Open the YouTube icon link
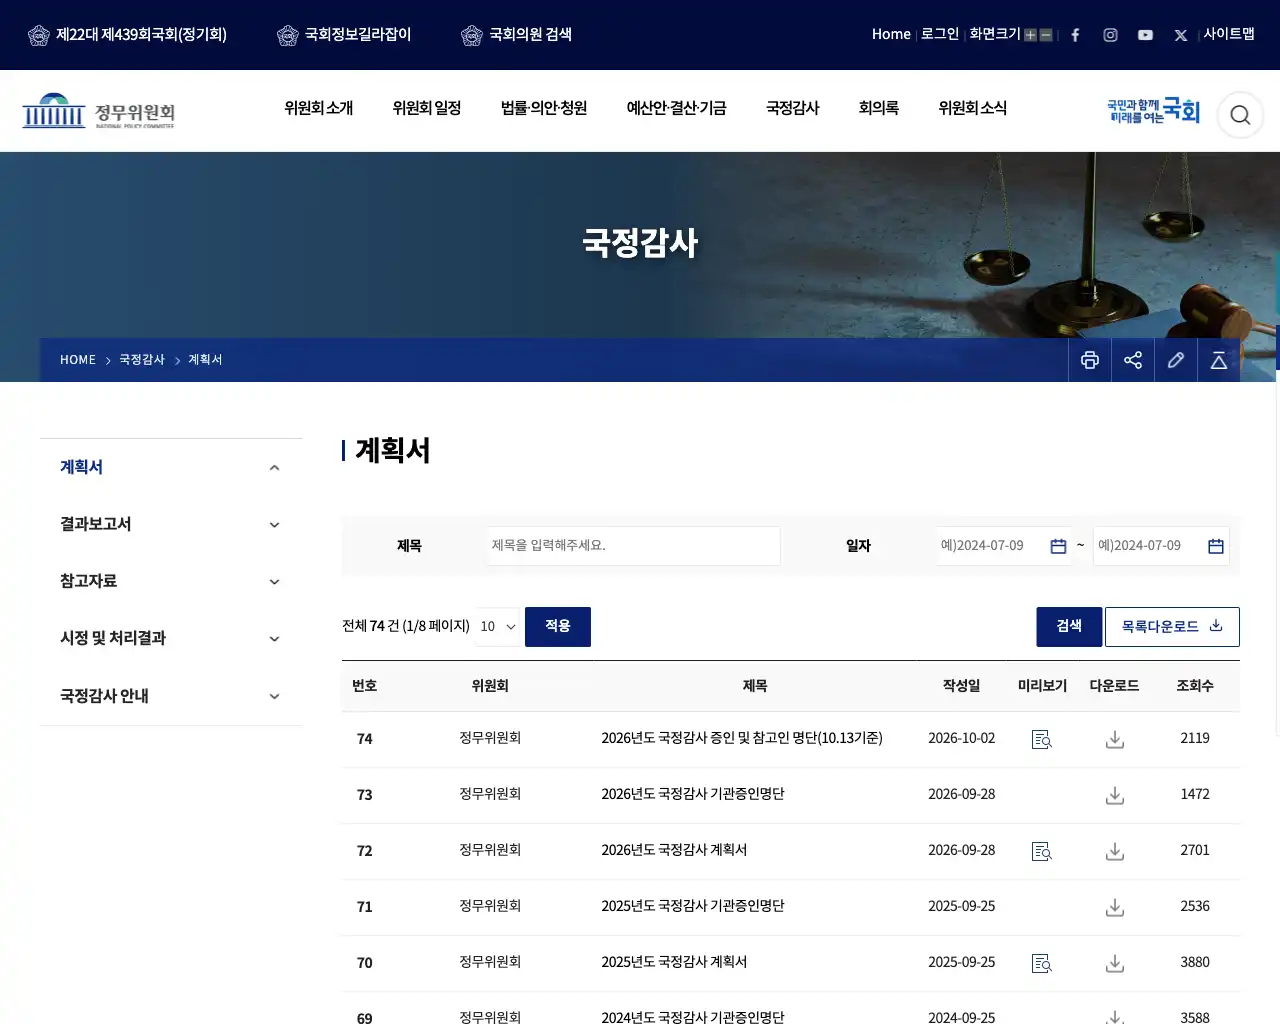This screenshot has height=1024, width=1280. click(x=1145, y=35)
